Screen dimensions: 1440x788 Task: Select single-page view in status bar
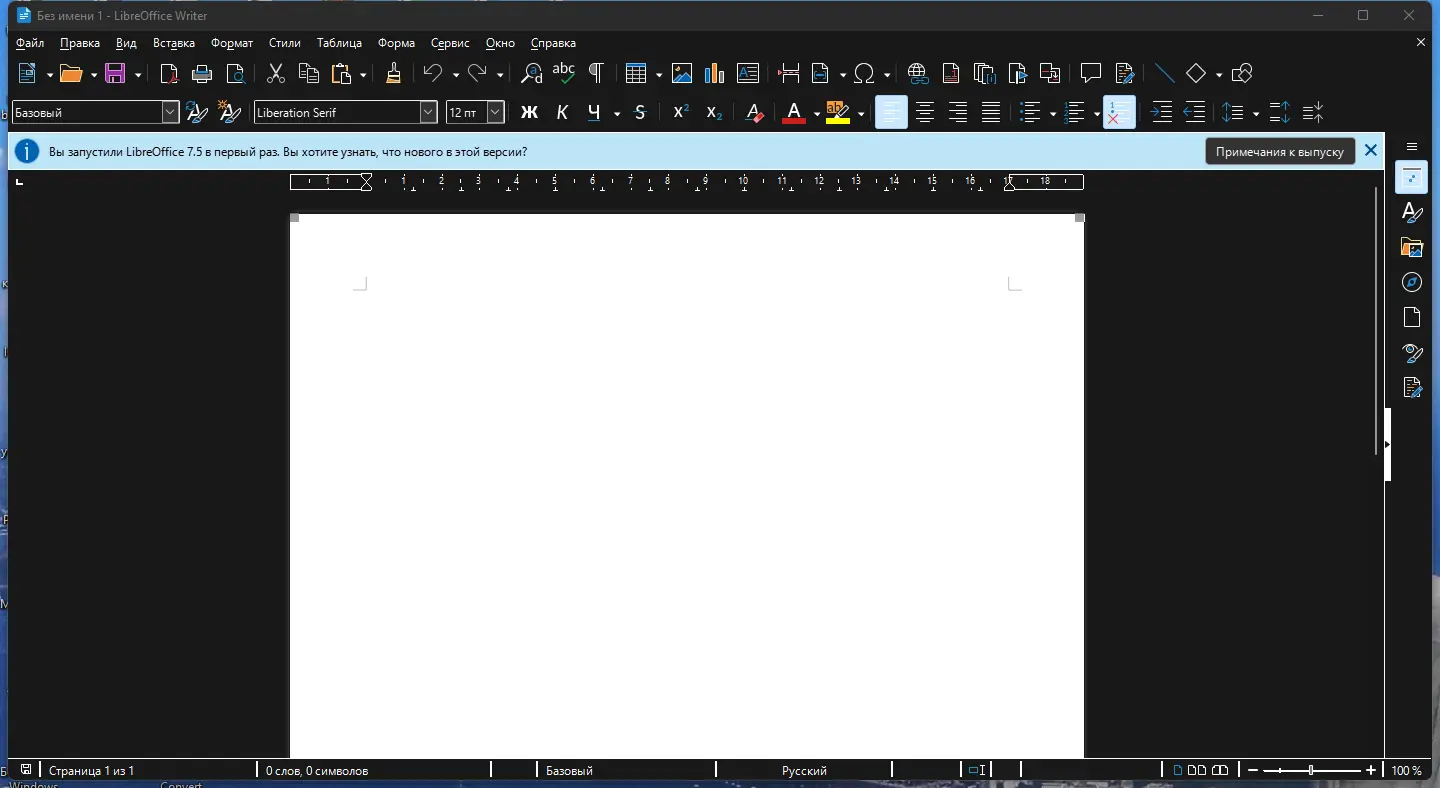tap(1178, 770)
